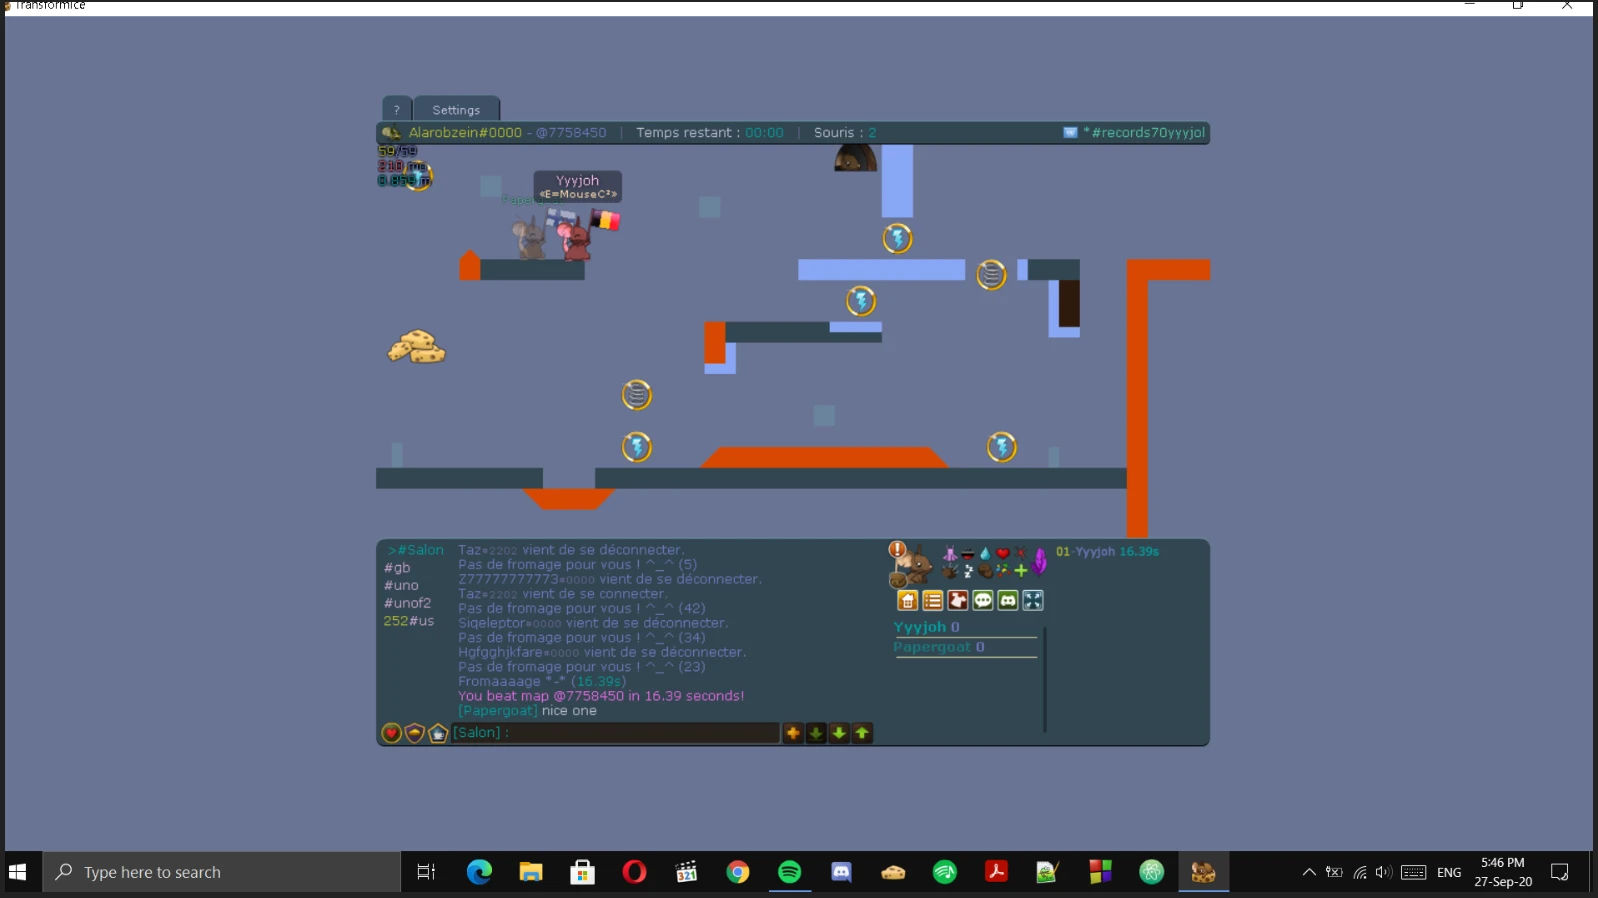The image size is (1598, 898).
Task: Click the bright green down arrow button
Action: 839,733
